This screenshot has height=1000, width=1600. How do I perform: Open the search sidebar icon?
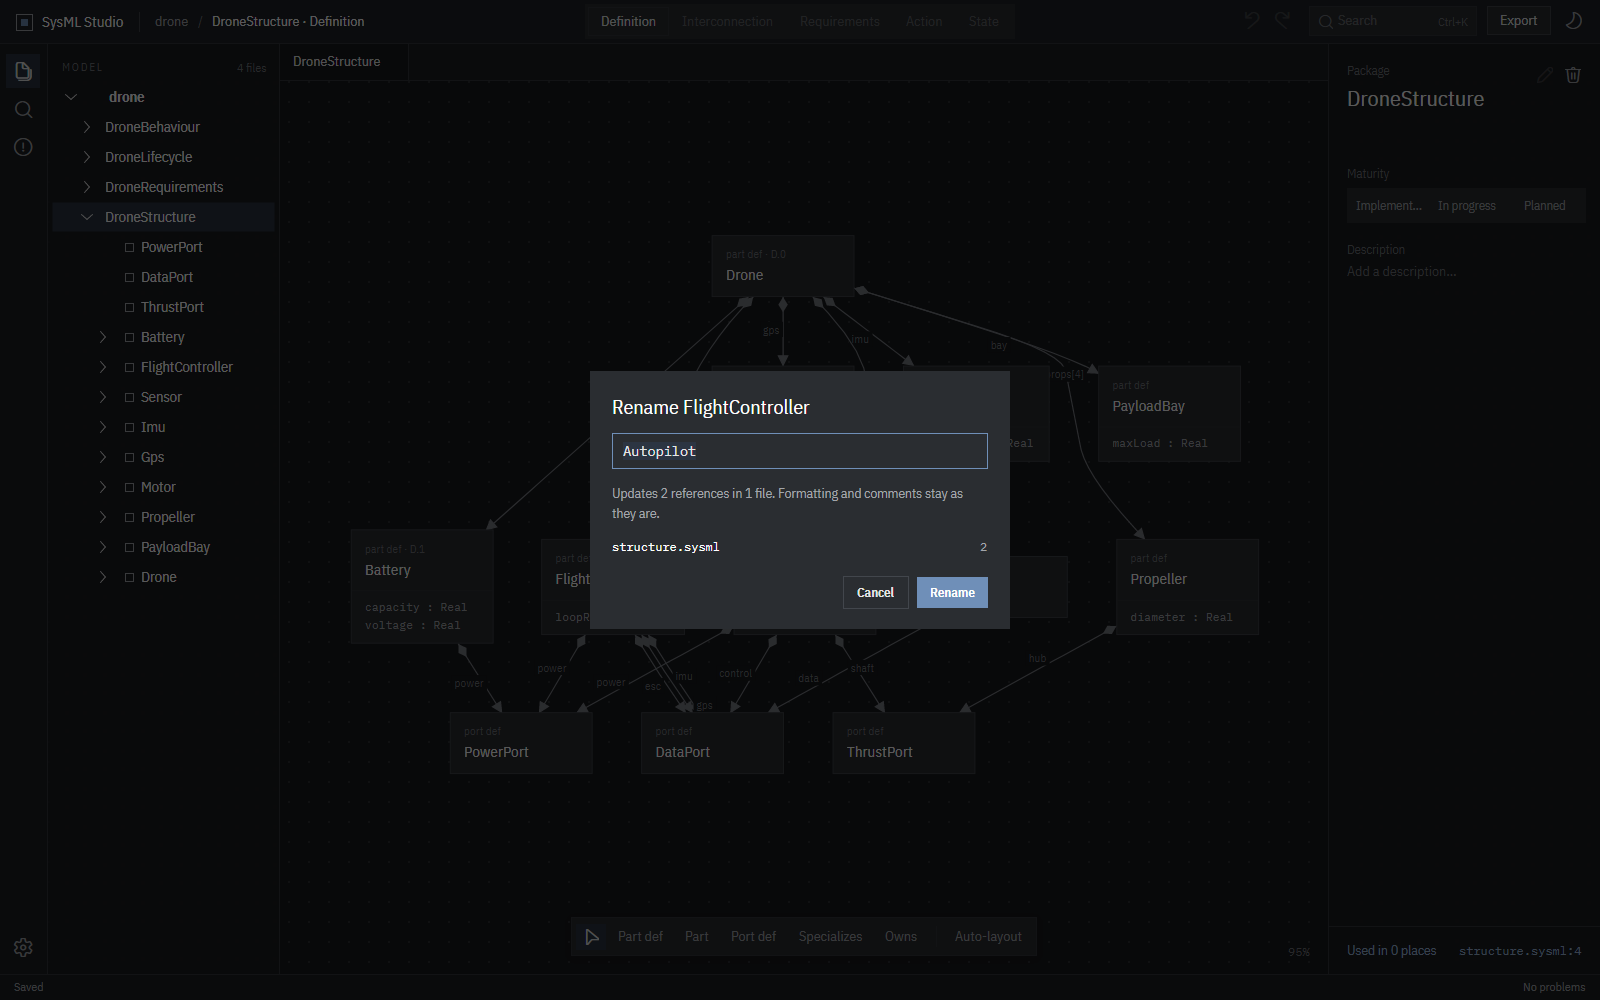[x=23, y=109]
